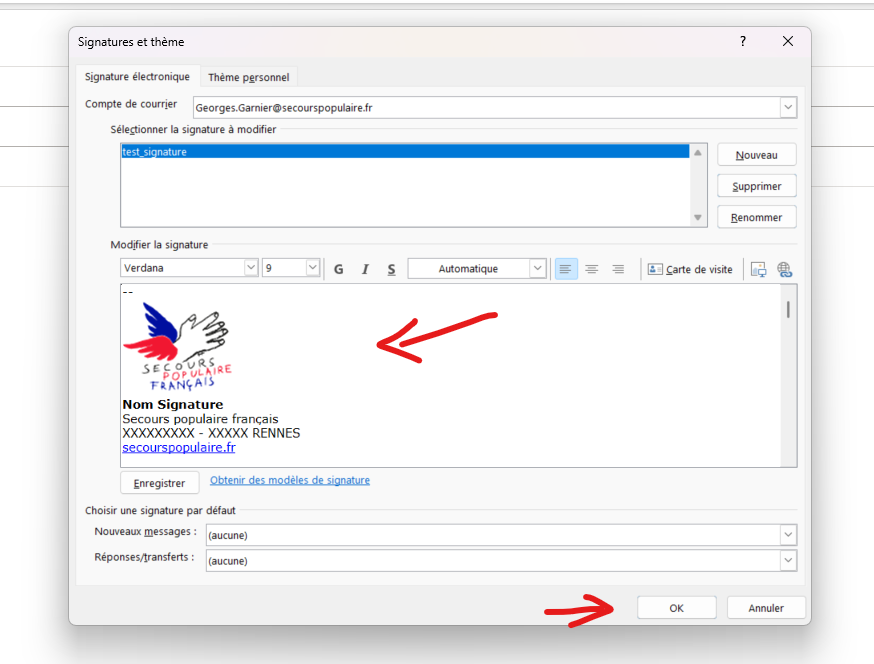Center the signature text
The image size is (874, 664).
(x=592, y=269)
